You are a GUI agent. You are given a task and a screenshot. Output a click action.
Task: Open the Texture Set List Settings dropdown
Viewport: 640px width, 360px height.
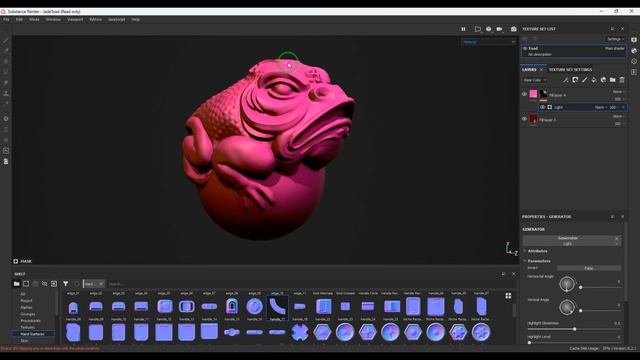coord(616,39)
